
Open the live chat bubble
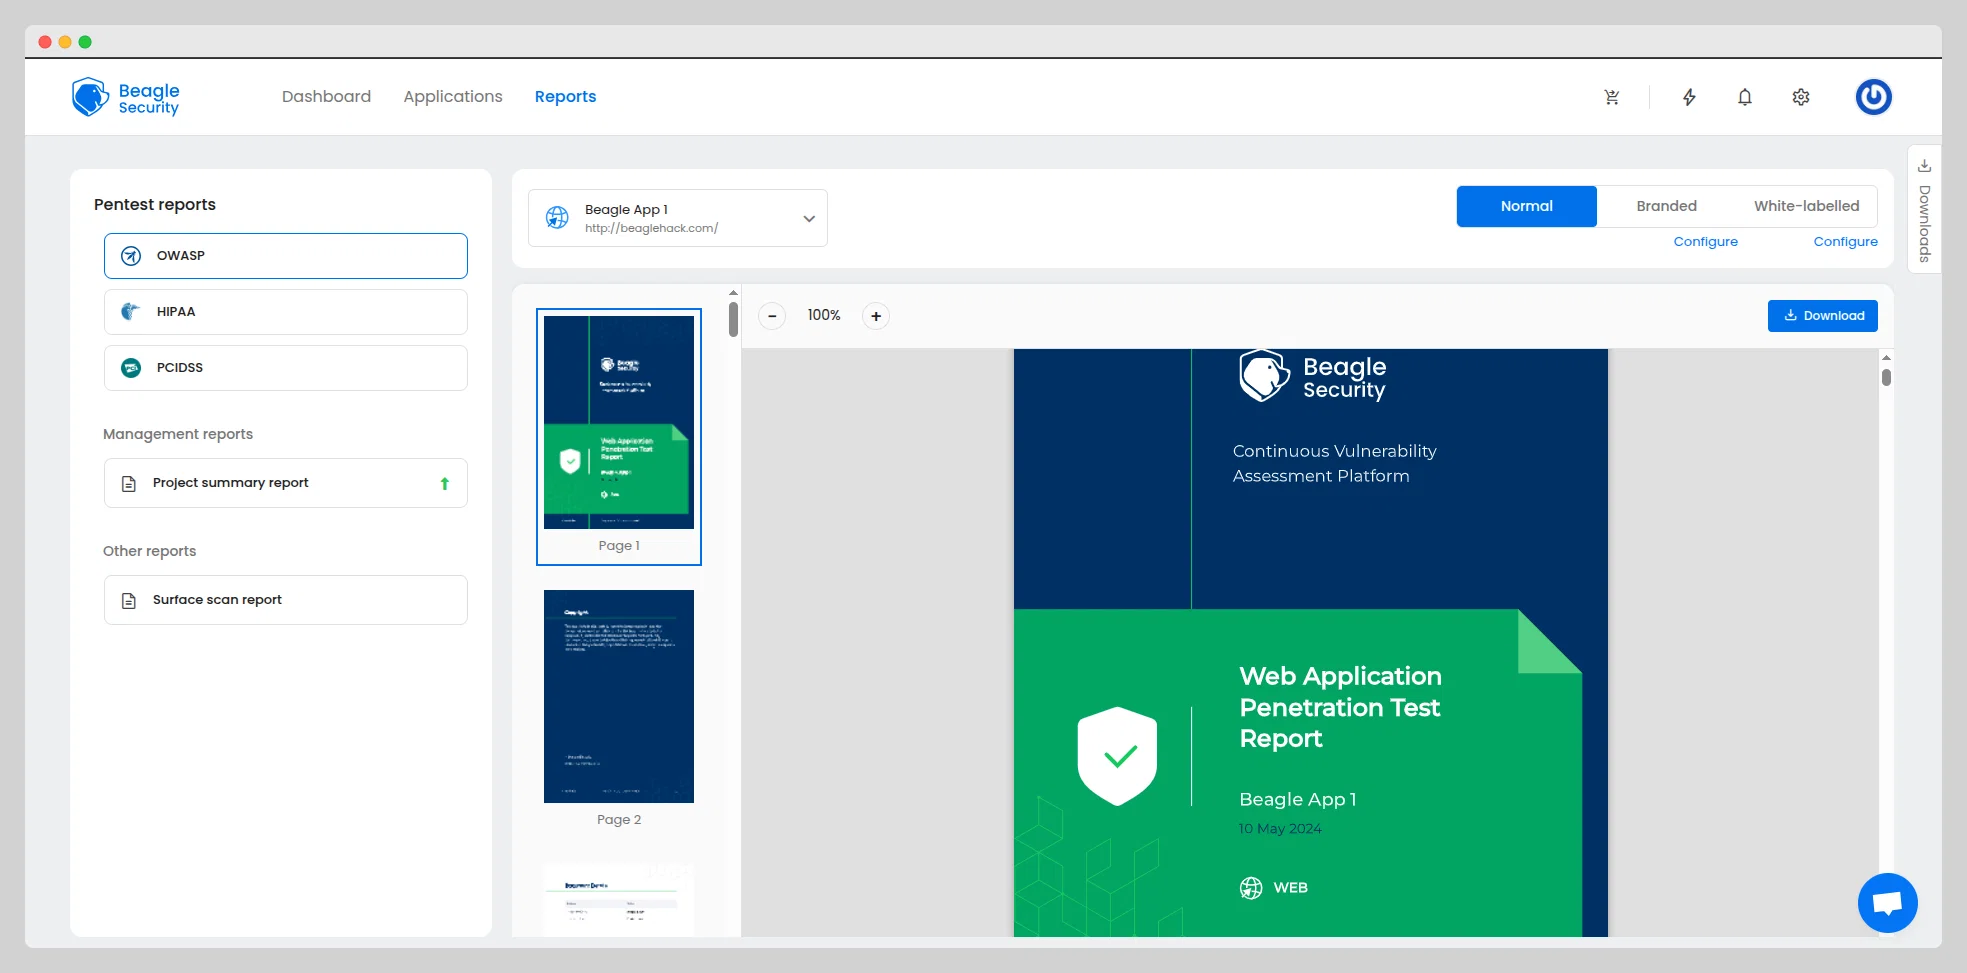click(1887, 903)
